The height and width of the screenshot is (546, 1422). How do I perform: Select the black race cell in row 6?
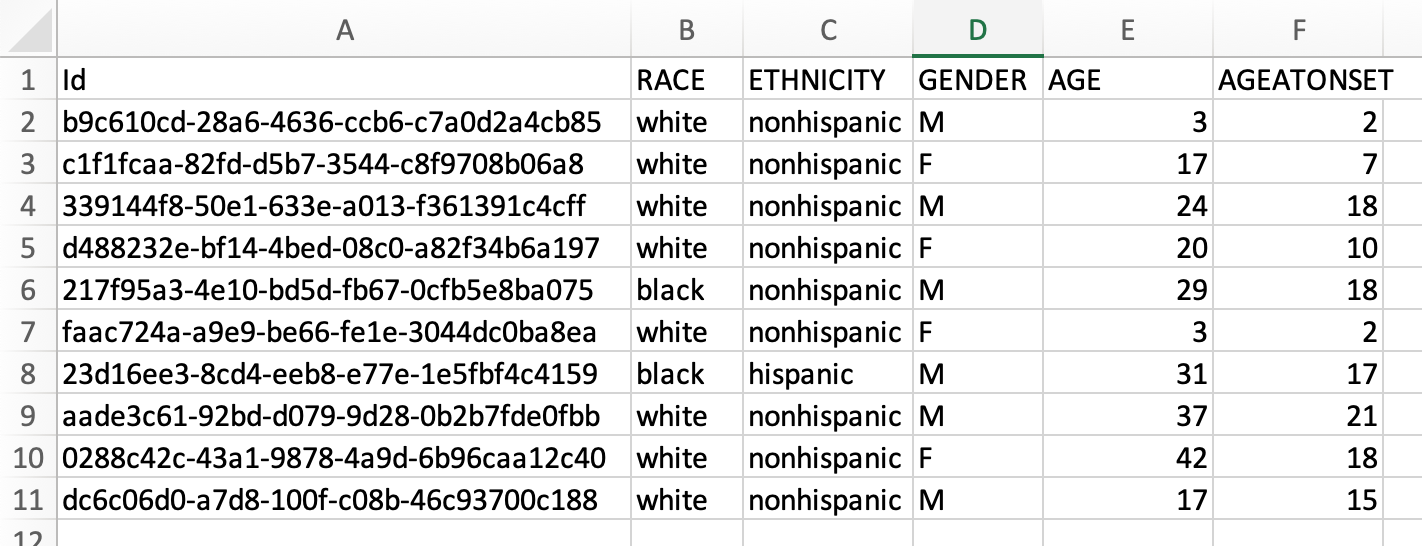pyautogui.click(x=687, y=290)
